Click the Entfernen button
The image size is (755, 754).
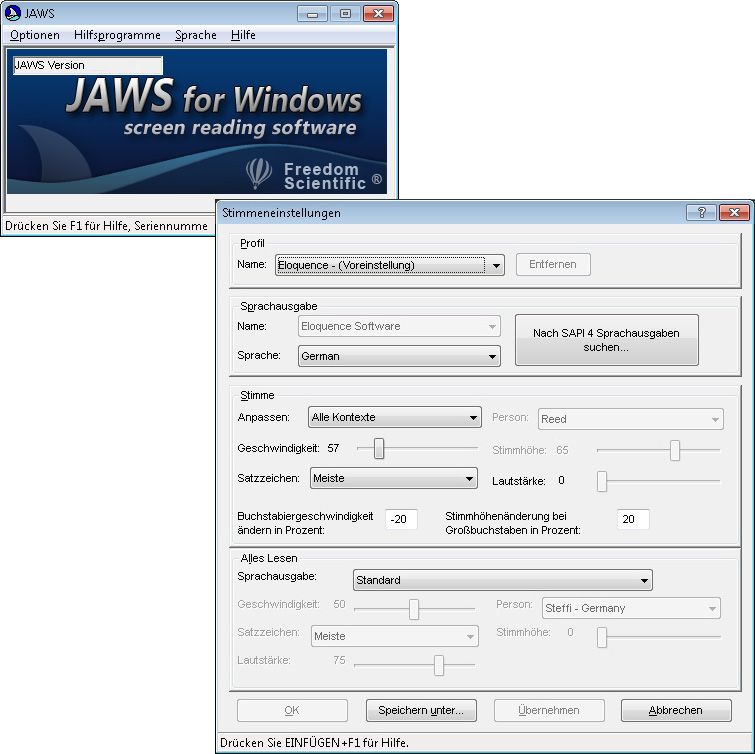coord(553,264)
